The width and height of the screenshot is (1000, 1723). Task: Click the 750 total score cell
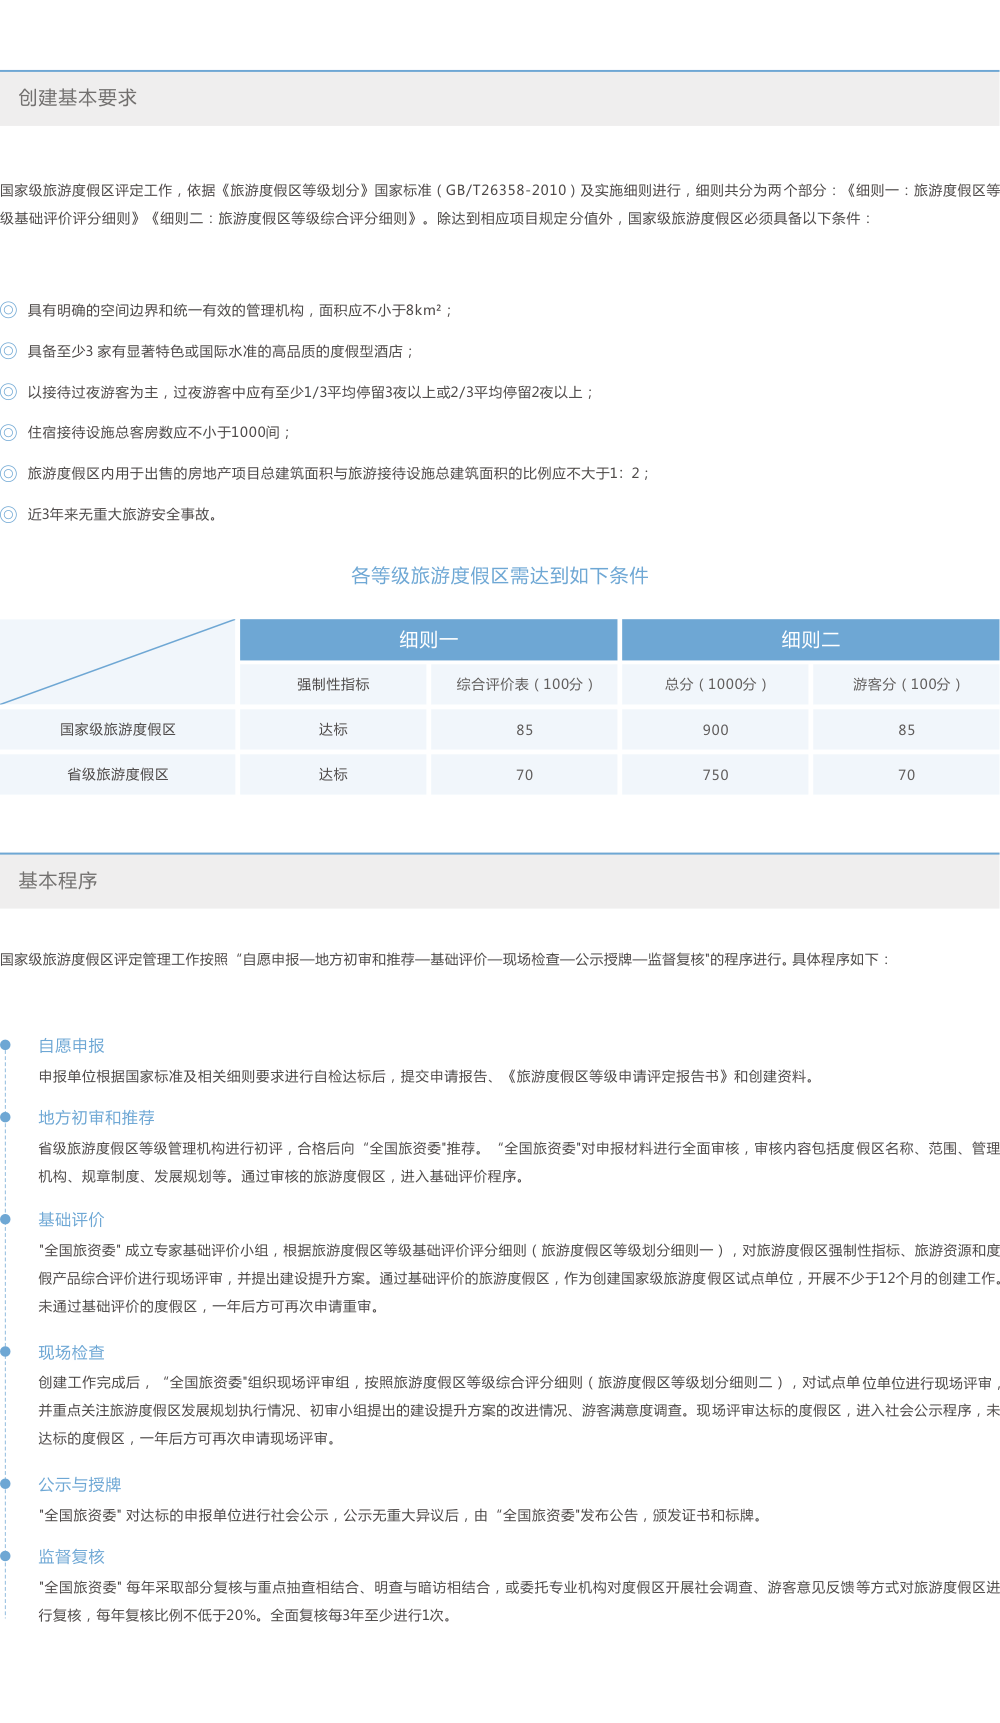point(715,774)
